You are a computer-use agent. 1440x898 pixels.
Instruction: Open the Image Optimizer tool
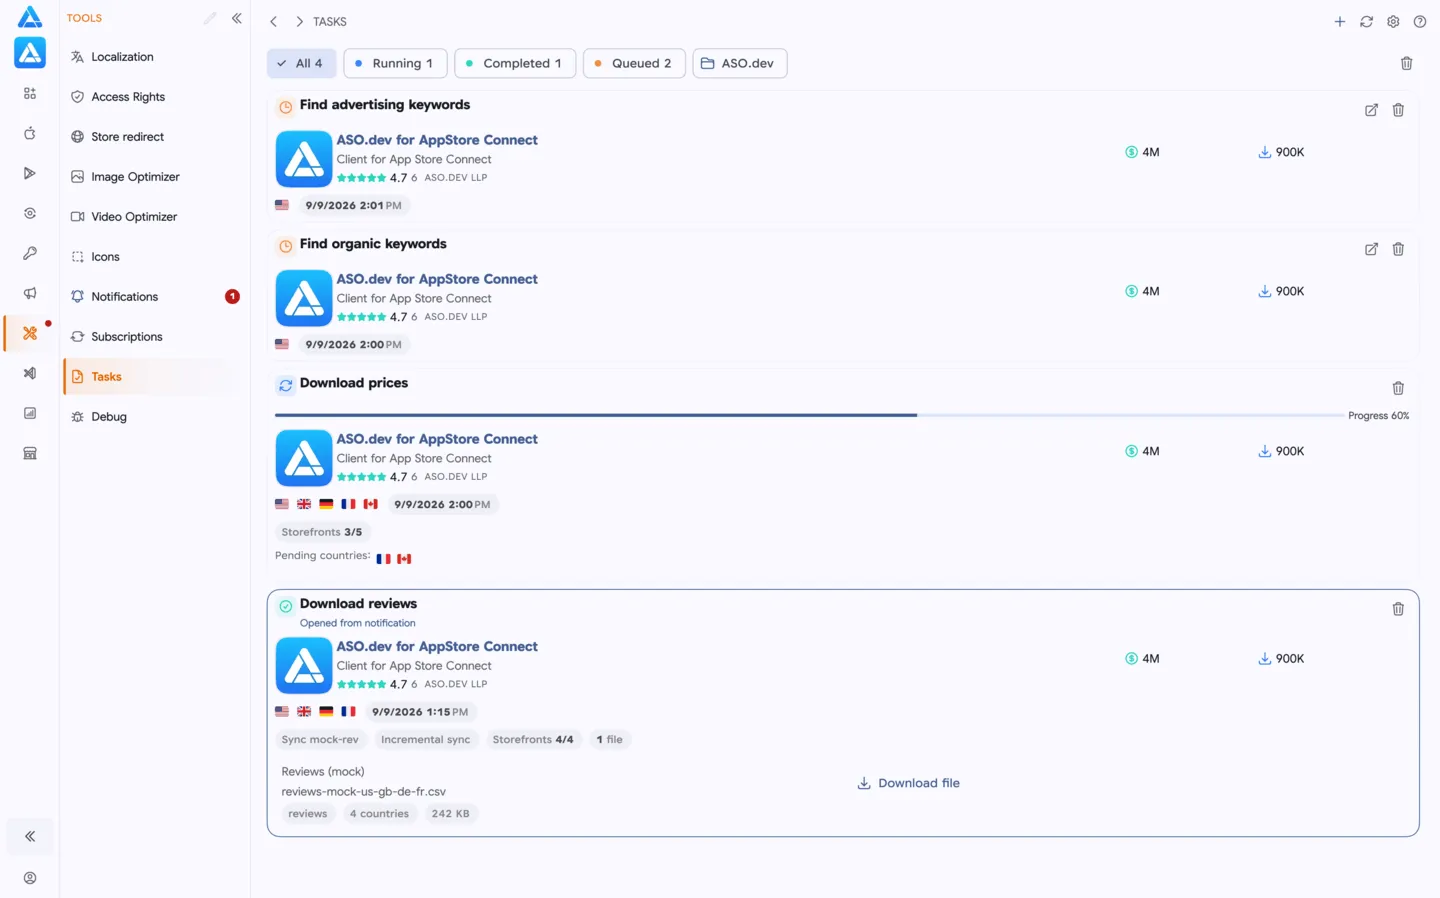154,177
